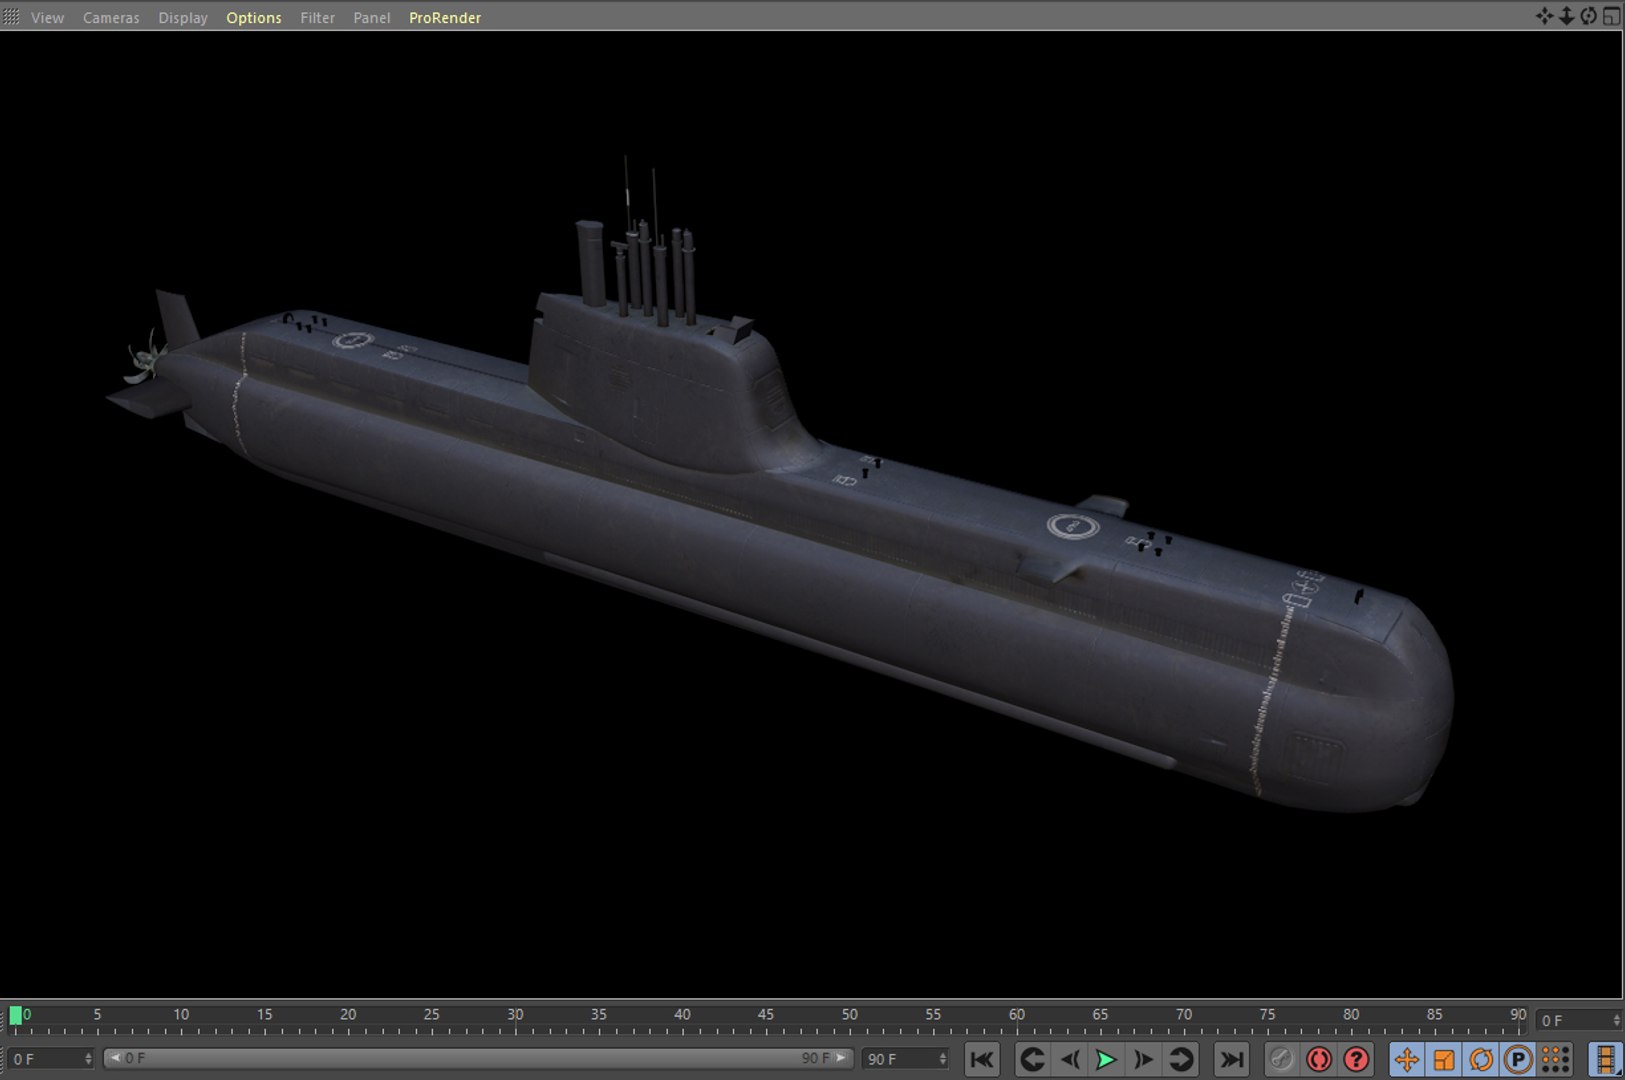Open the timeline filmstrip options button
This screenshot has width=1625, height=1080.
1605,1059
